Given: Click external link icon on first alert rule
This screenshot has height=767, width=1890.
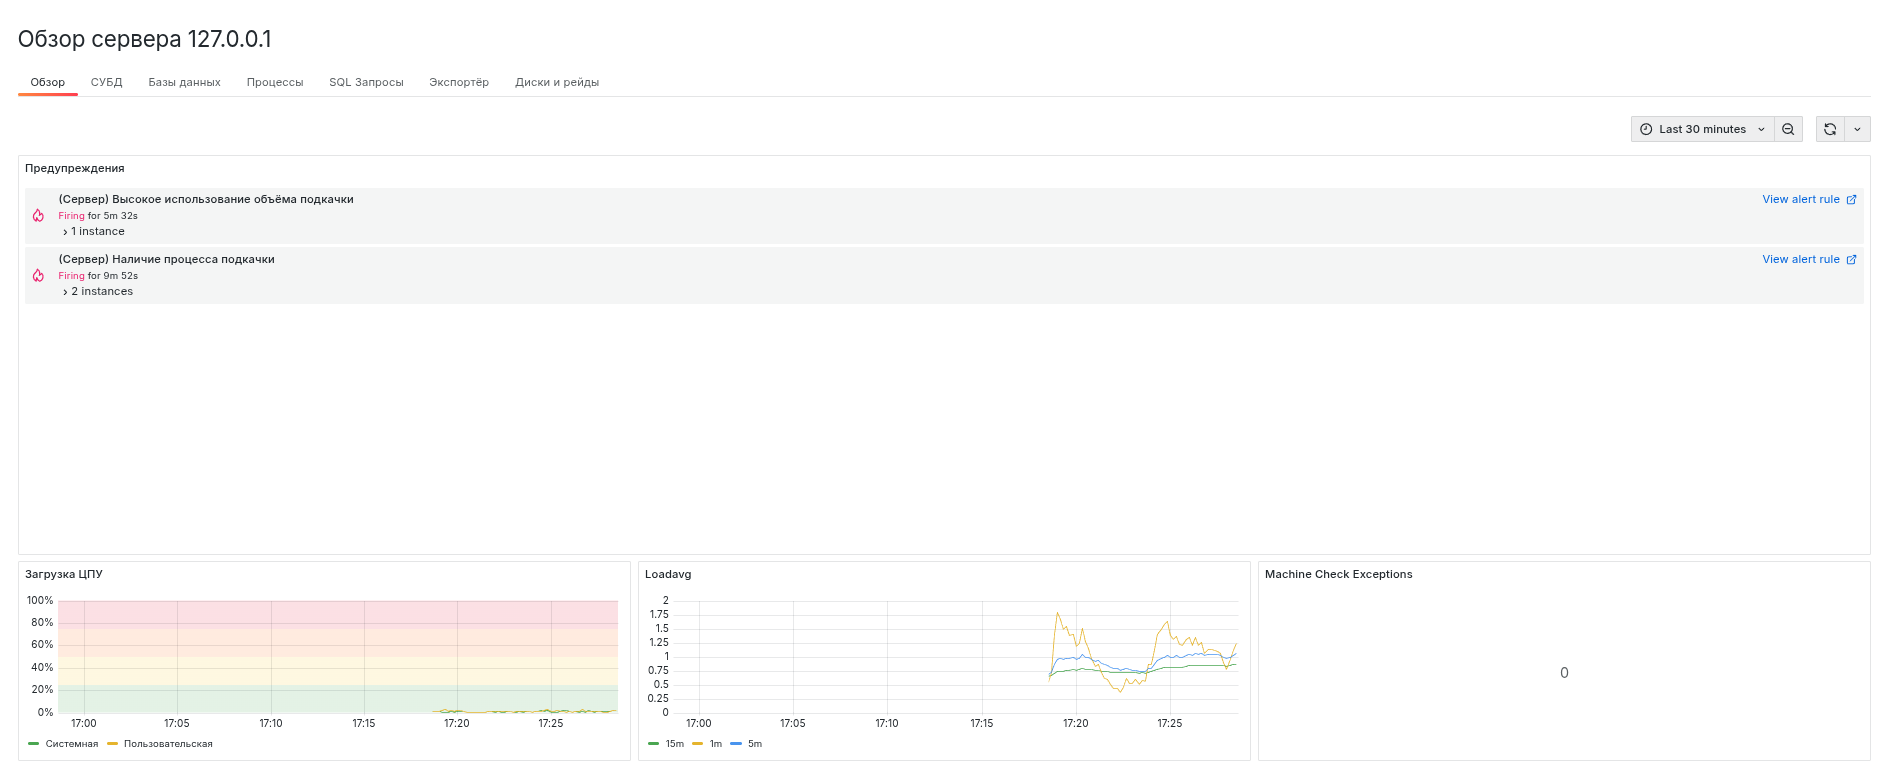Looking at the screenshot, I should point(1851,200).
